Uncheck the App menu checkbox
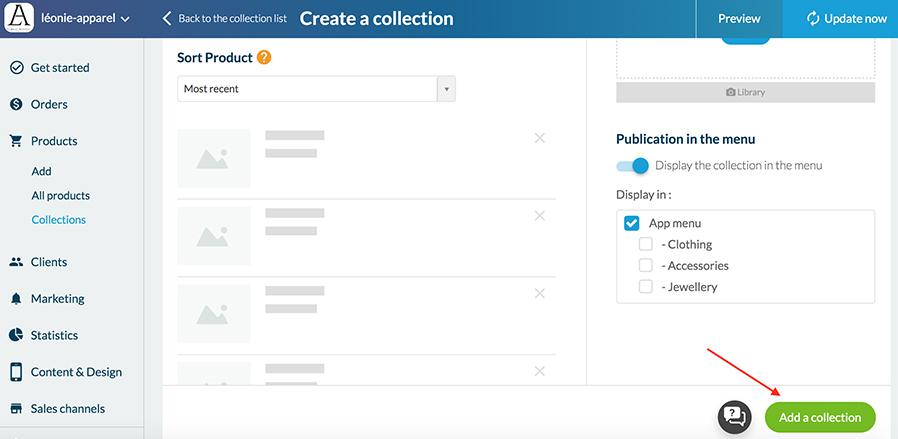Screen dimensions: 898x439 tap(631, 224)
